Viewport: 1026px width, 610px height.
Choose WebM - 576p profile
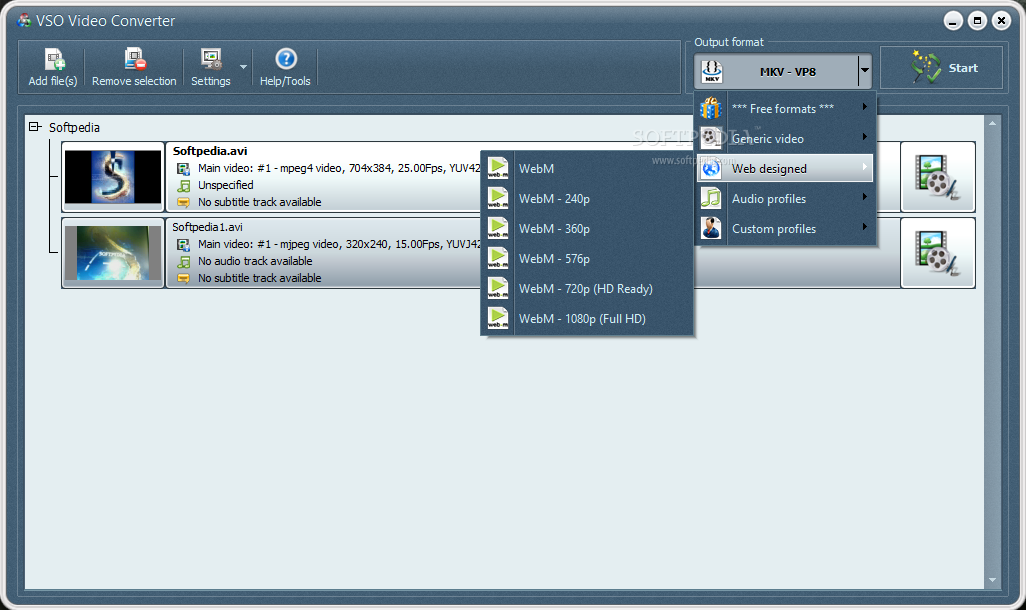point(587,259)
